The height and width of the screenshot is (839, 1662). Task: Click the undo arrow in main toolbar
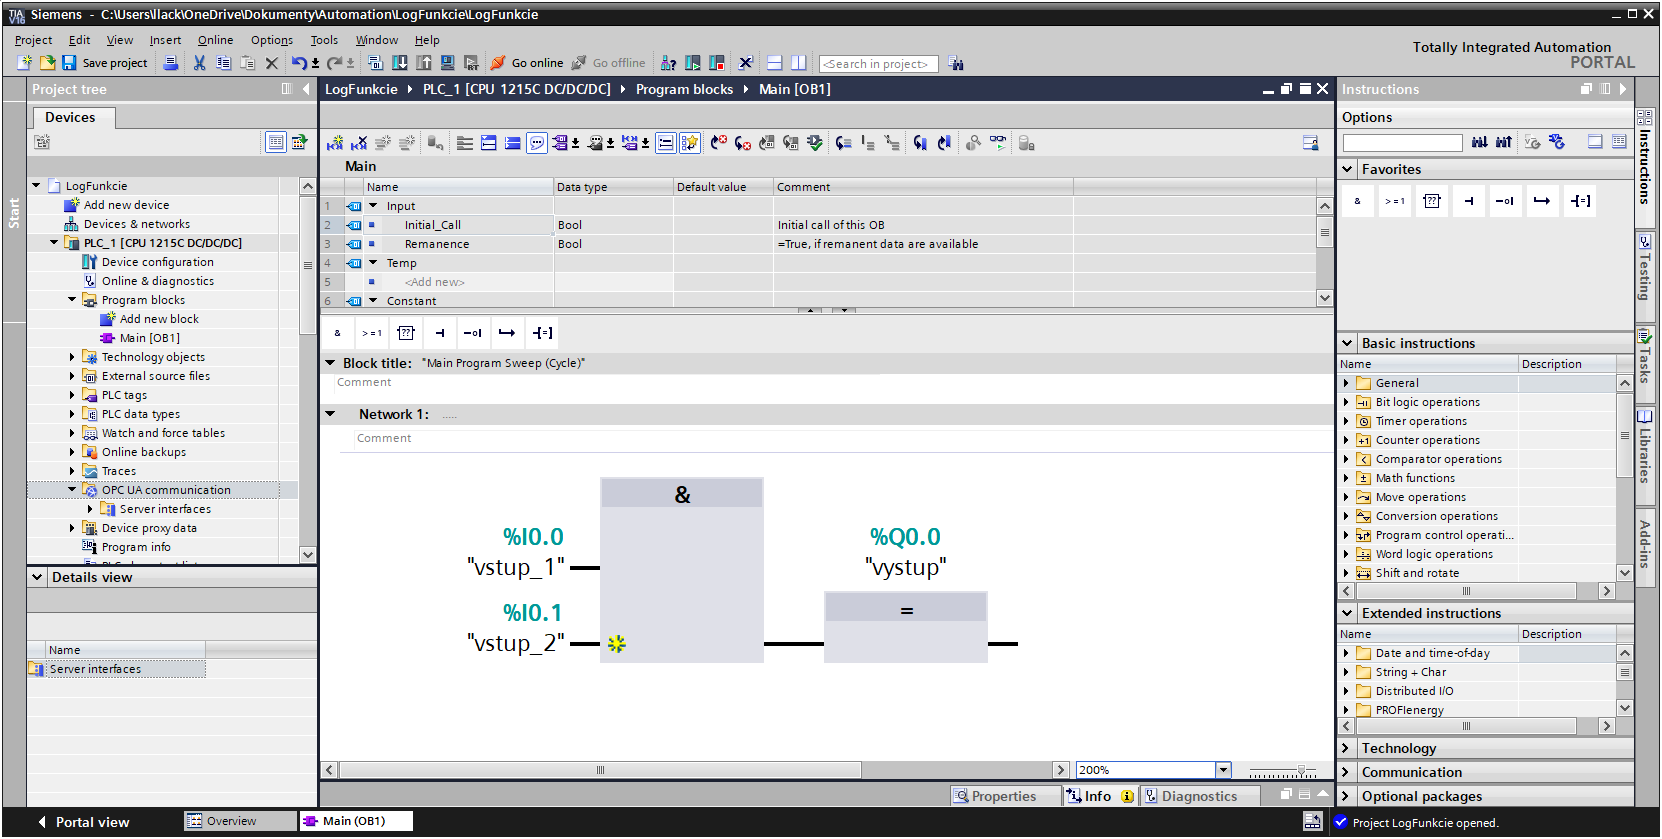(299, 63)
